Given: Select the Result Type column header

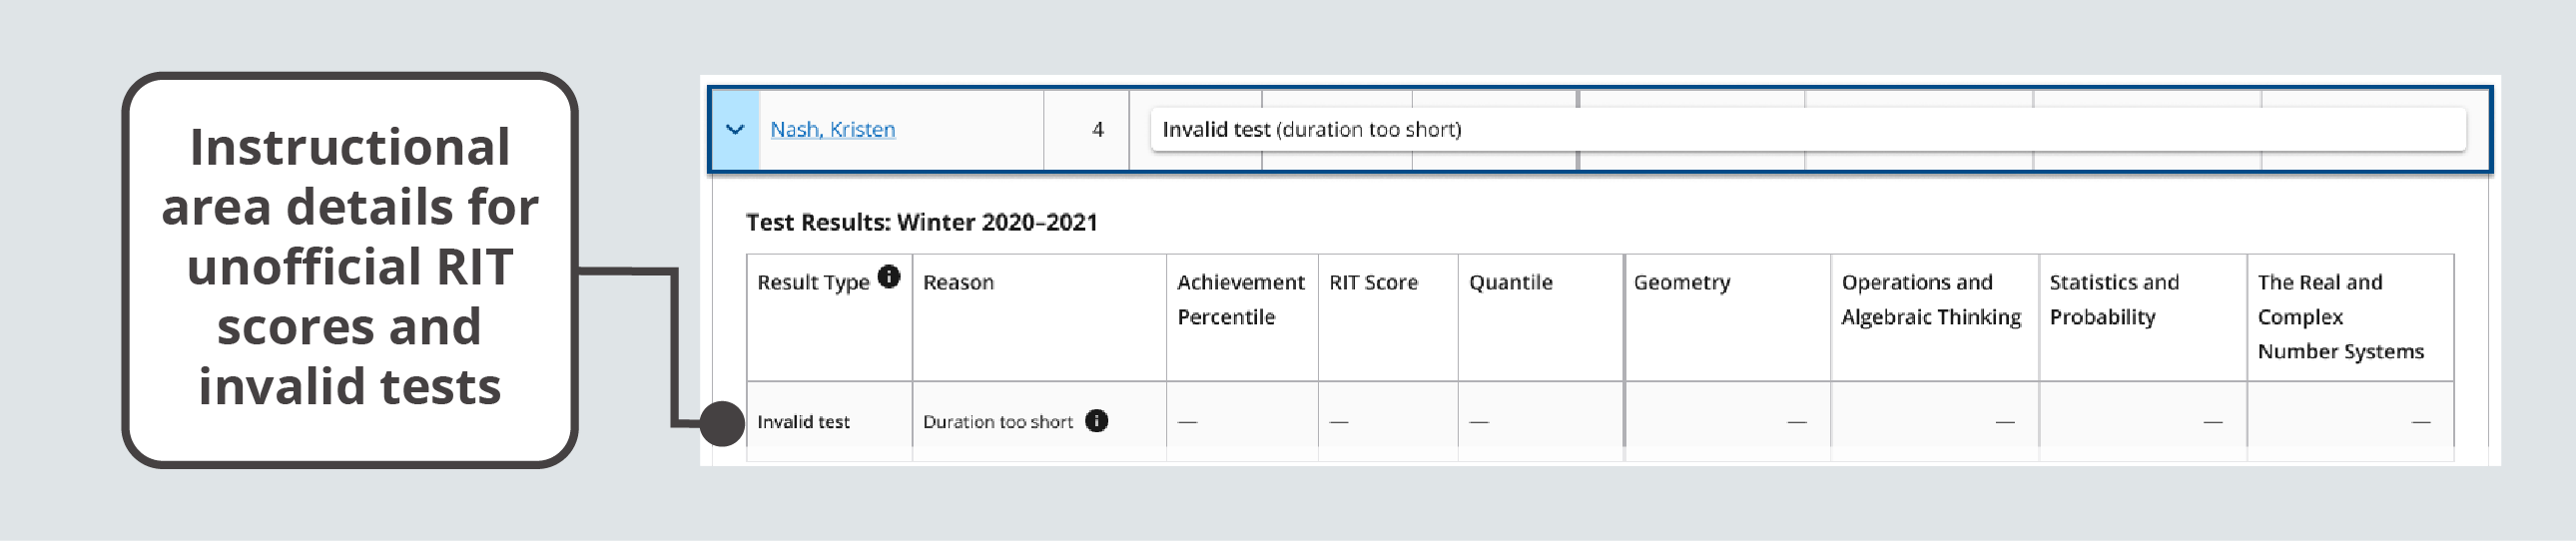Looking at the screenshot, I should (812, 283).
